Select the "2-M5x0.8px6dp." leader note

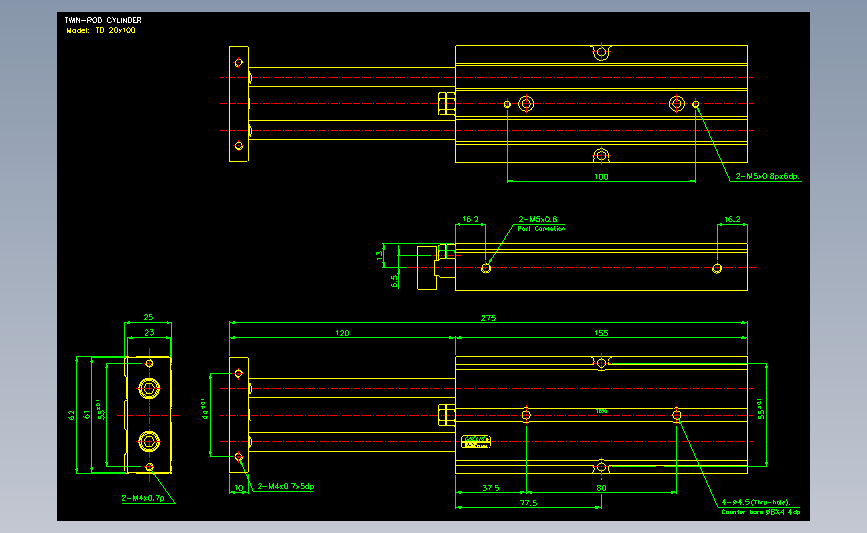[x=767, y=176]
